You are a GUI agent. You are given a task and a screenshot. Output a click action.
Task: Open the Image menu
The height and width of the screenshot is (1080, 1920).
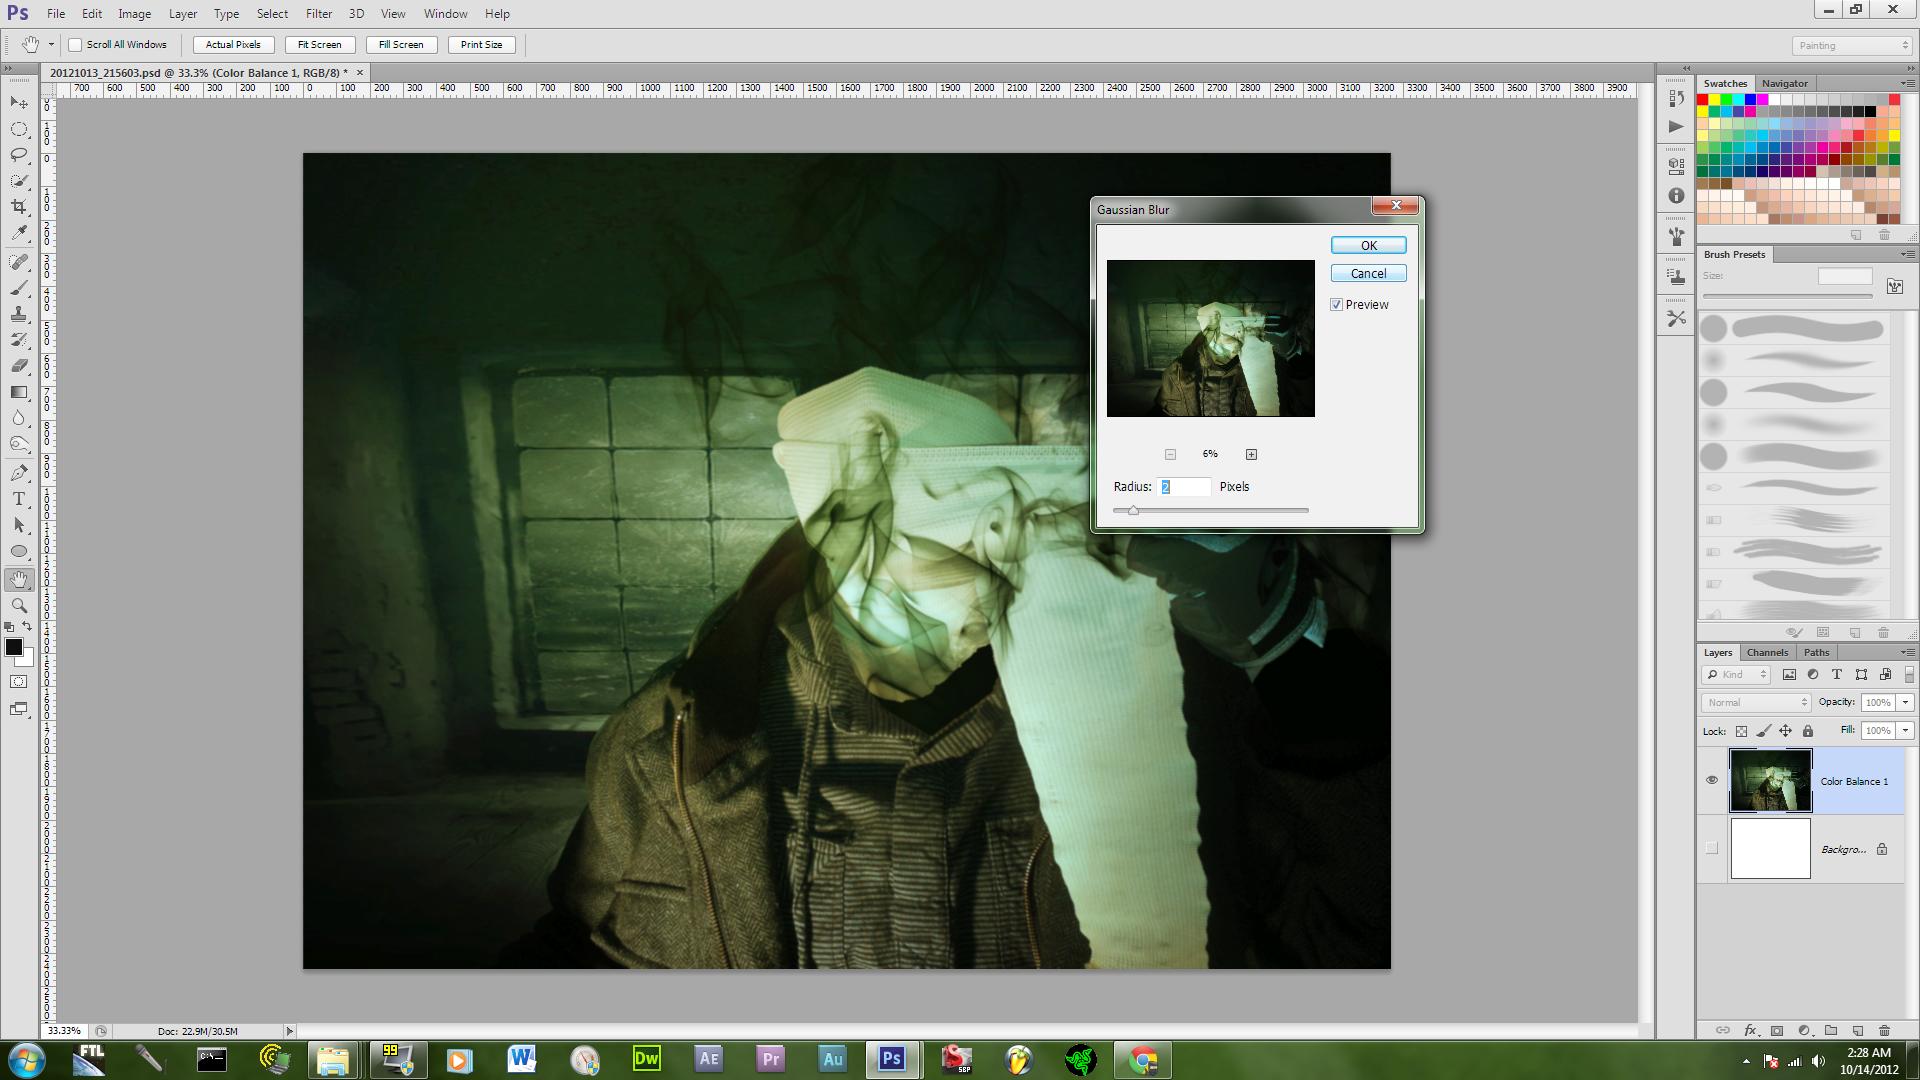click(x=135, y=14)
